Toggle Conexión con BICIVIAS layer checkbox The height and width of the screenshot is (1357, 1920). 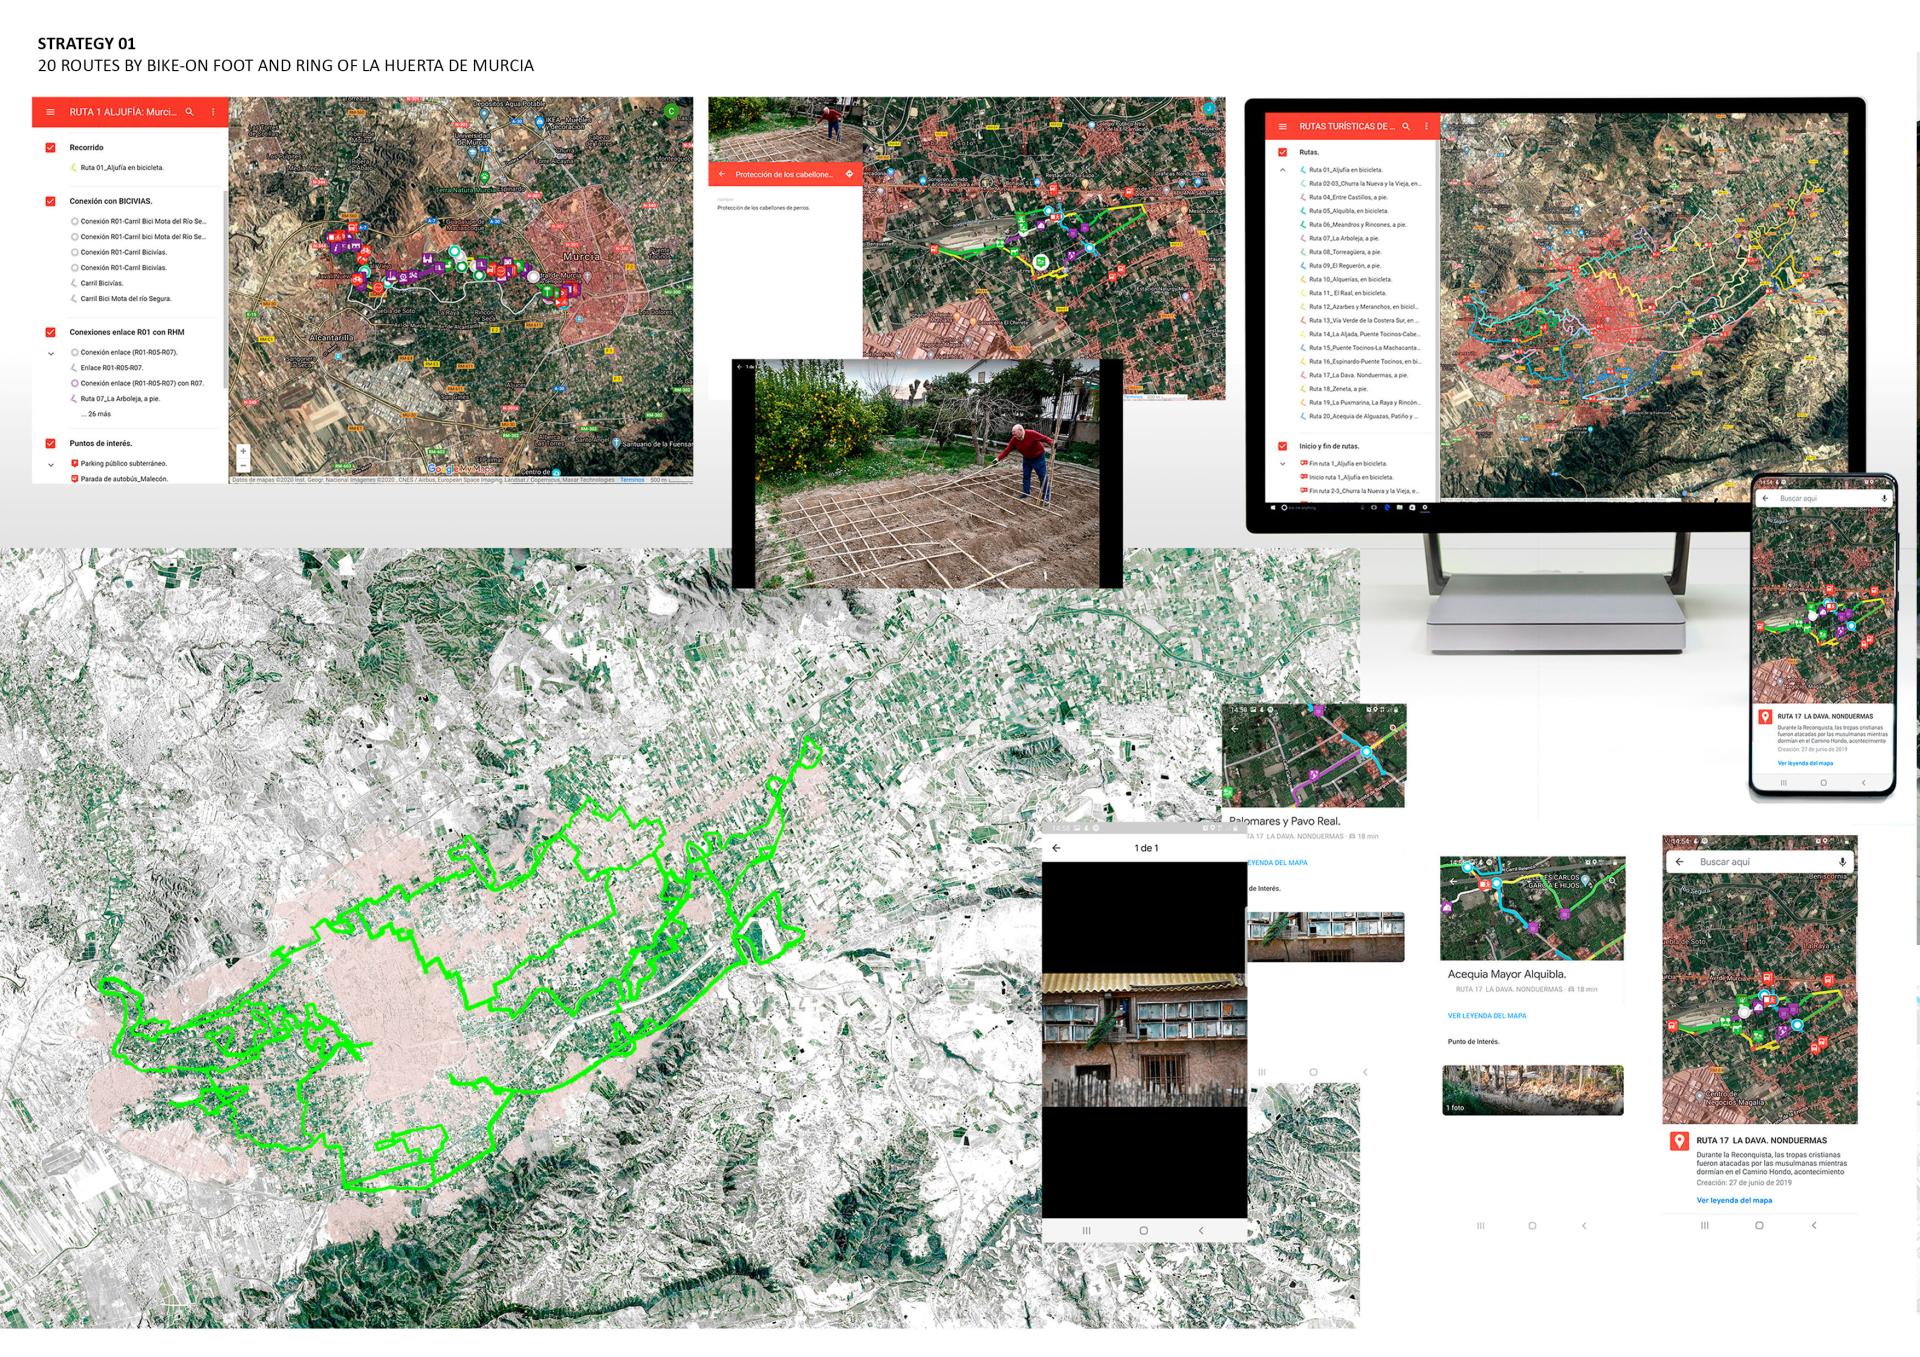coord(50,201)
